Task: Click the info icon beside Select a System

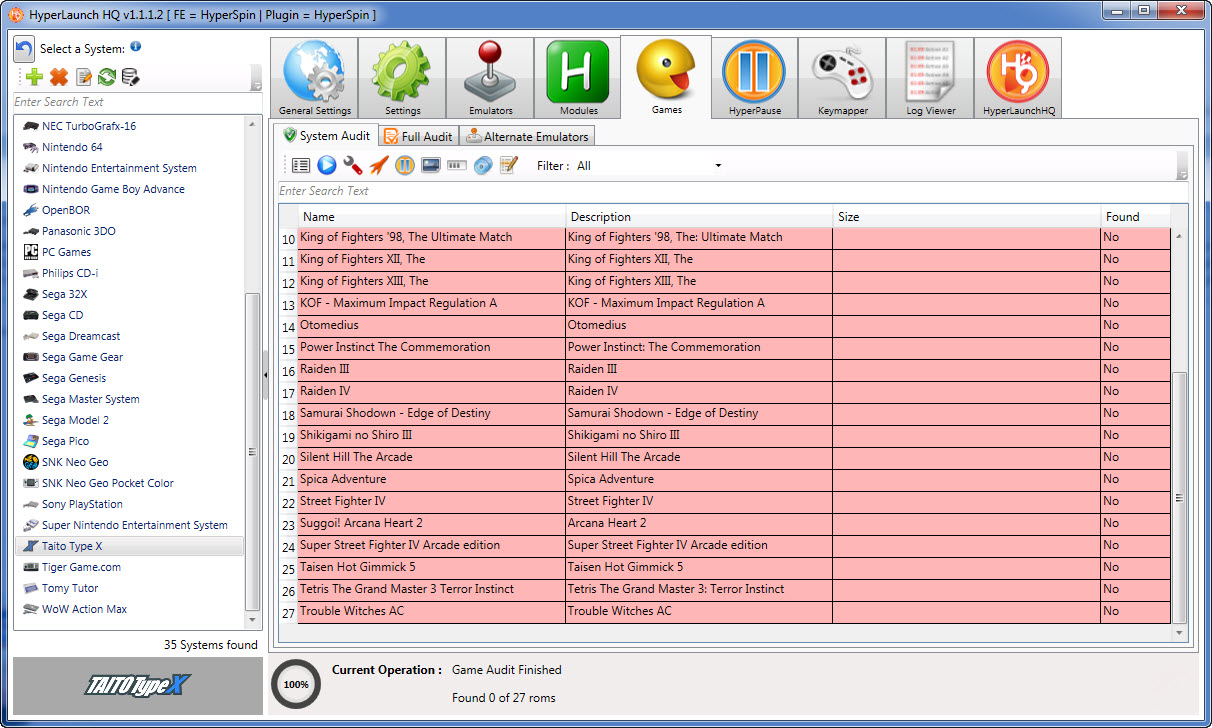Action: coord(135,46)
